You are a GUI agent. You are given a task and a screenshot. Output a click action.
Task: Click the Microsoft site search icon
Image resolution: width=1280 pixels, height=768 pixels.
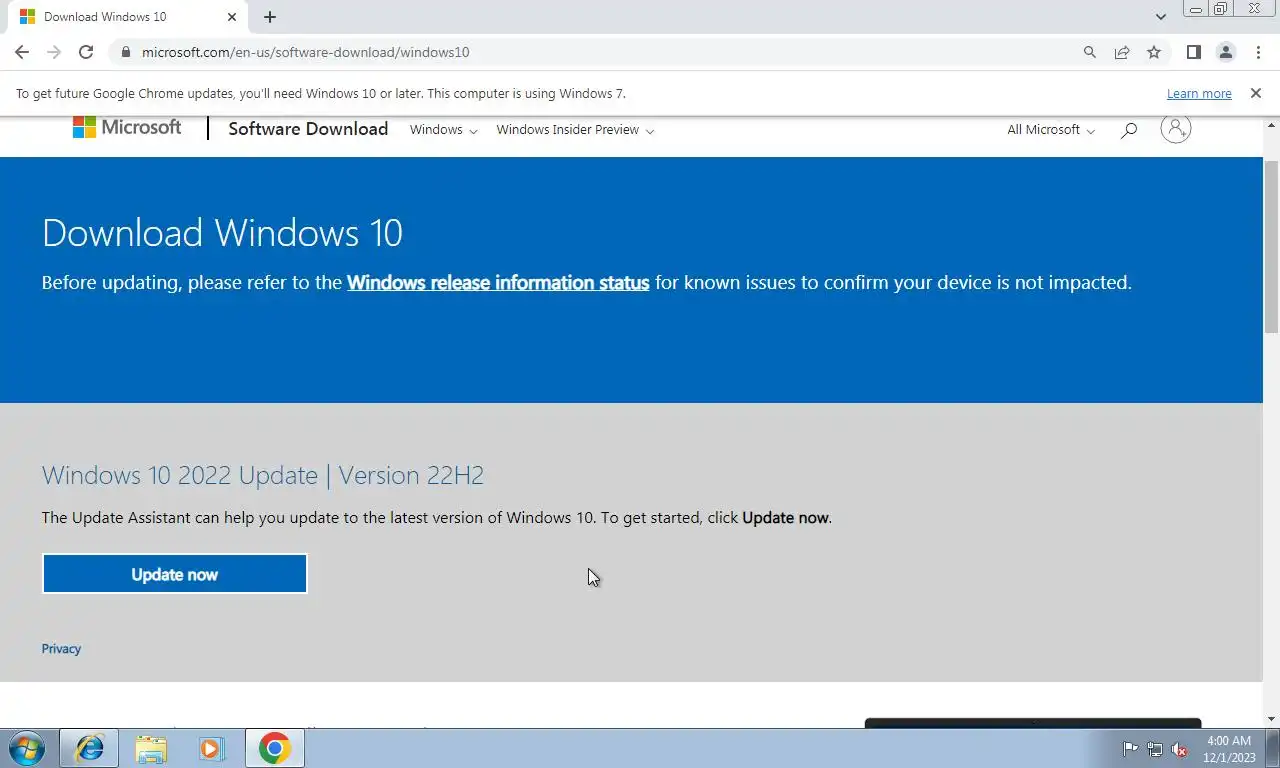1129,130
